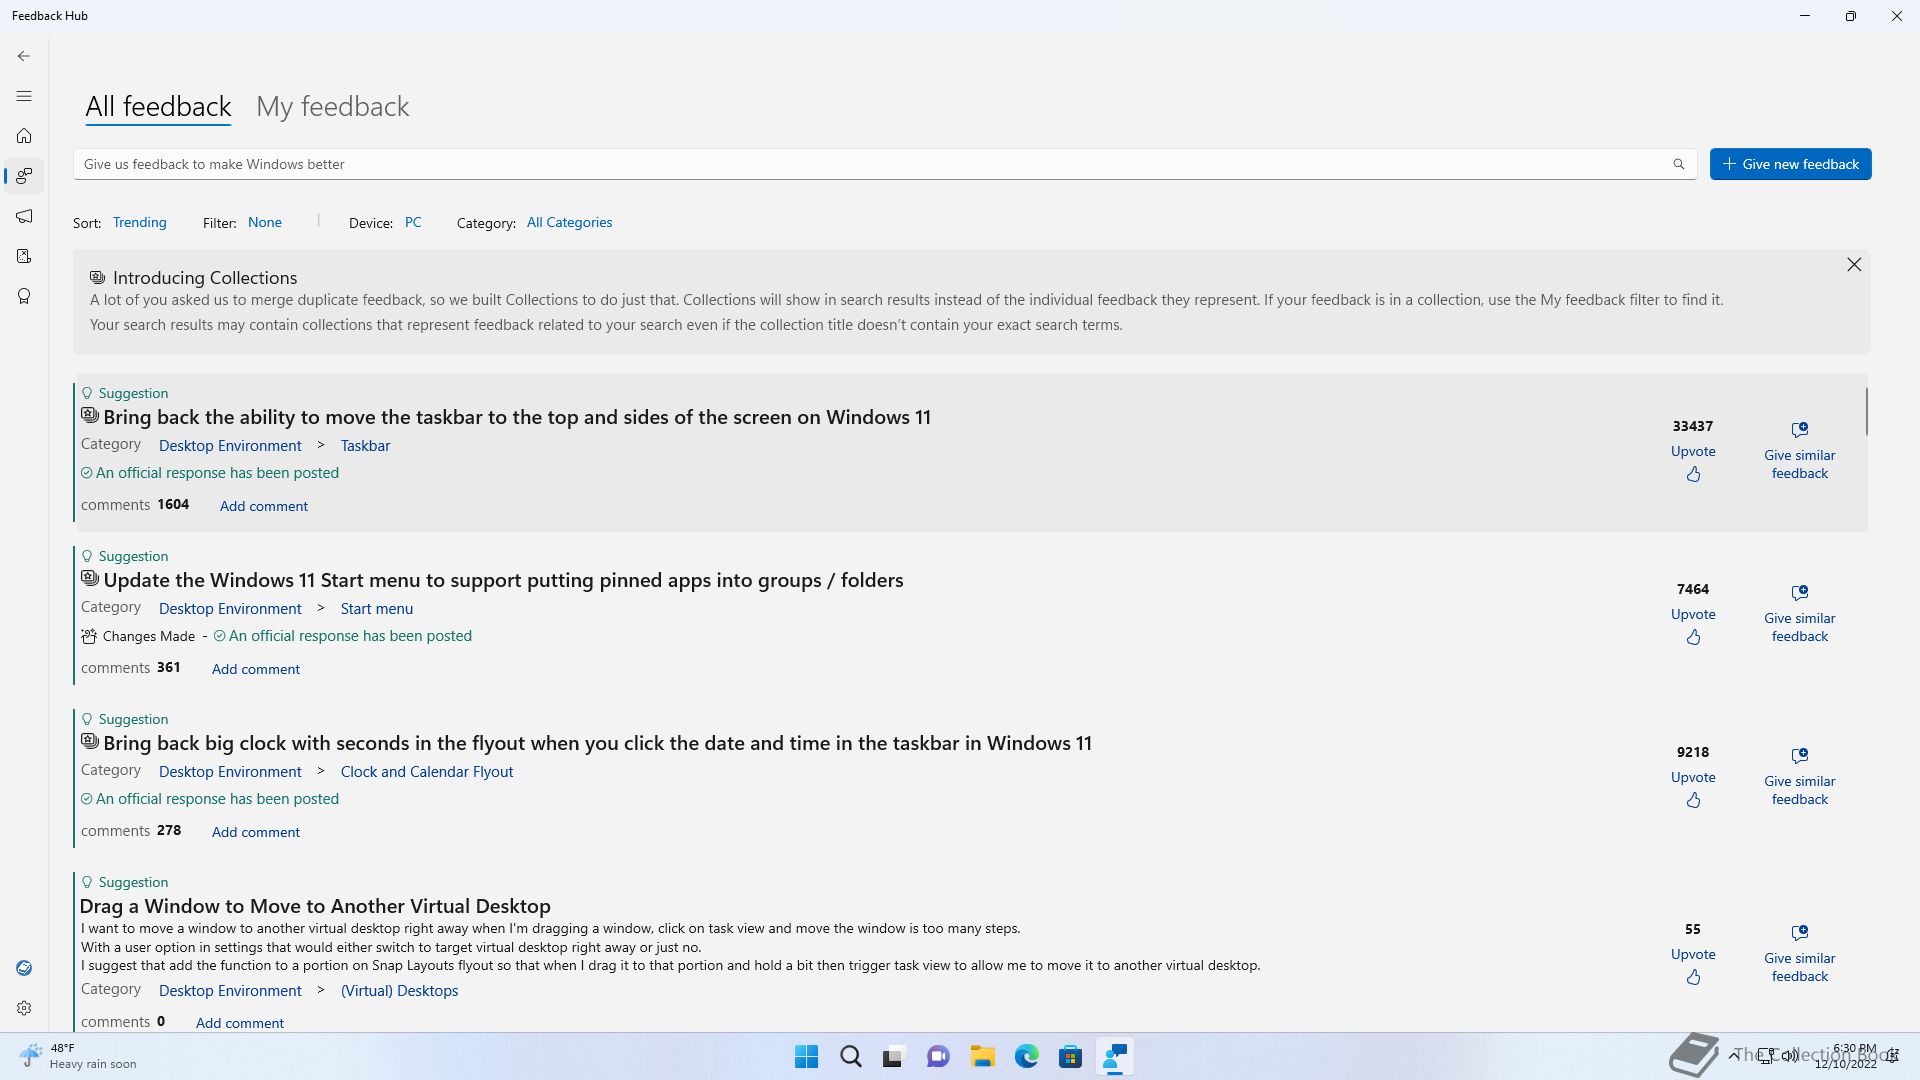This screenshot has height=1080, width=1920.
Task: Launch Chat app from taskbar
Action: click(938, 1057)
